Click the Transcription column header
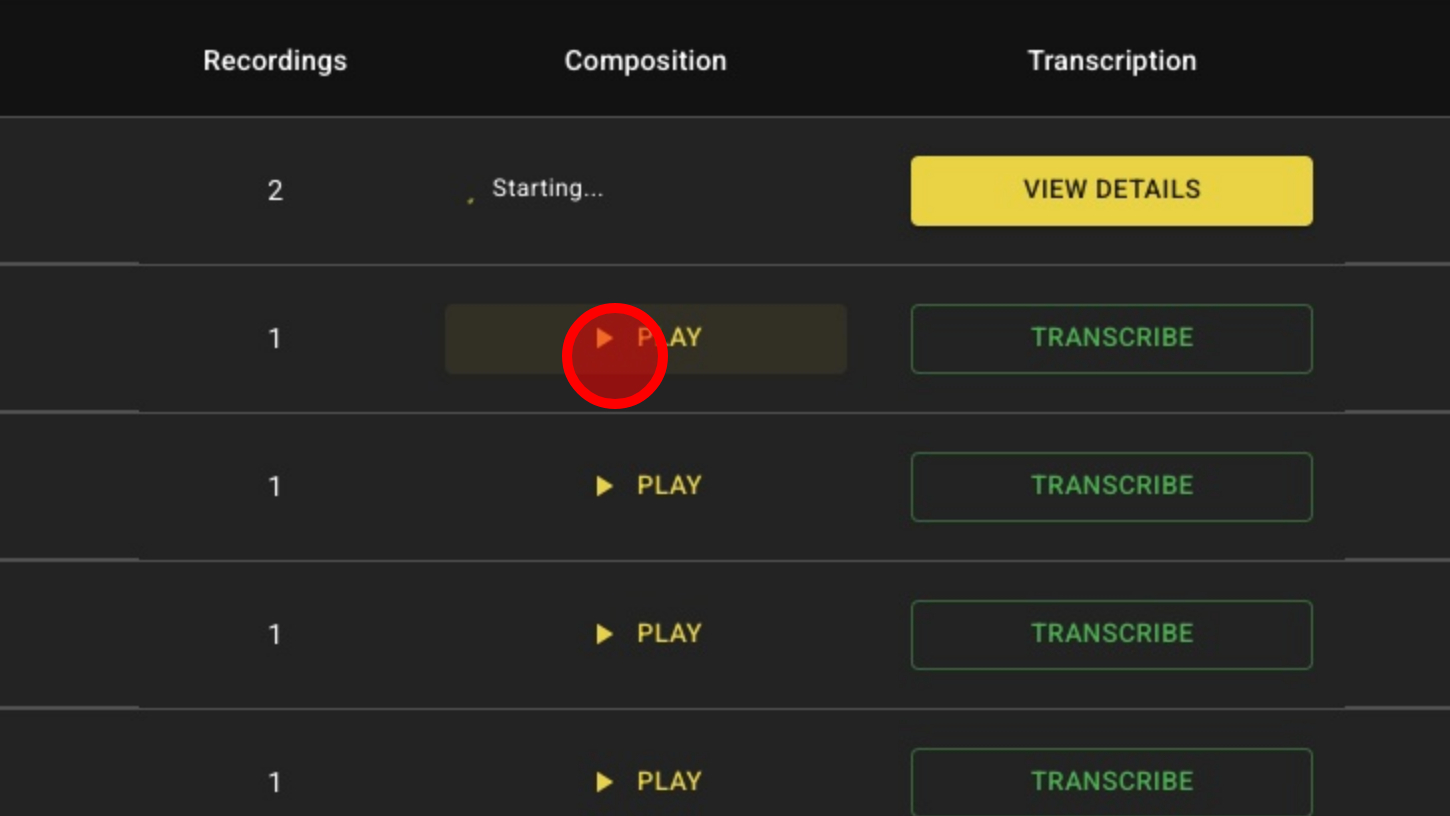 pyautogui.click(x=1111, y=60)
